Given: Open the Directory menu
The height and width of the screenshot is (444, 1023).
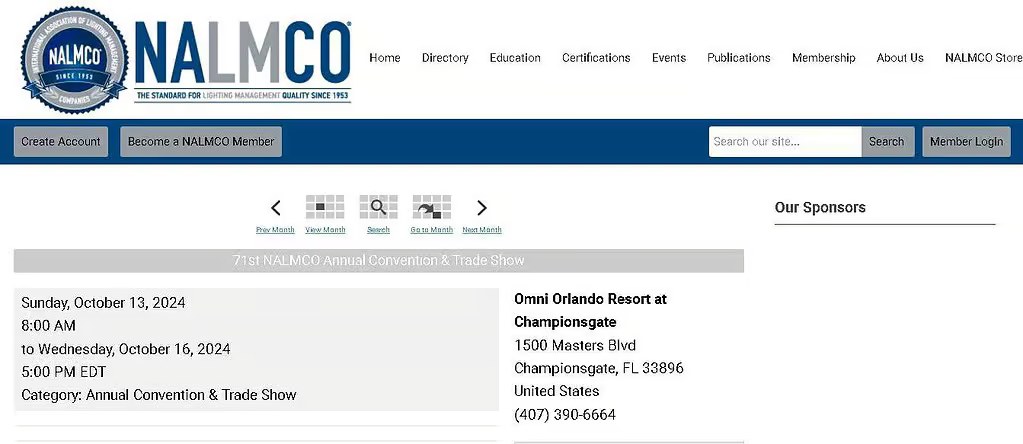Looking at the screenshot, I should click(x=445, y=57).
